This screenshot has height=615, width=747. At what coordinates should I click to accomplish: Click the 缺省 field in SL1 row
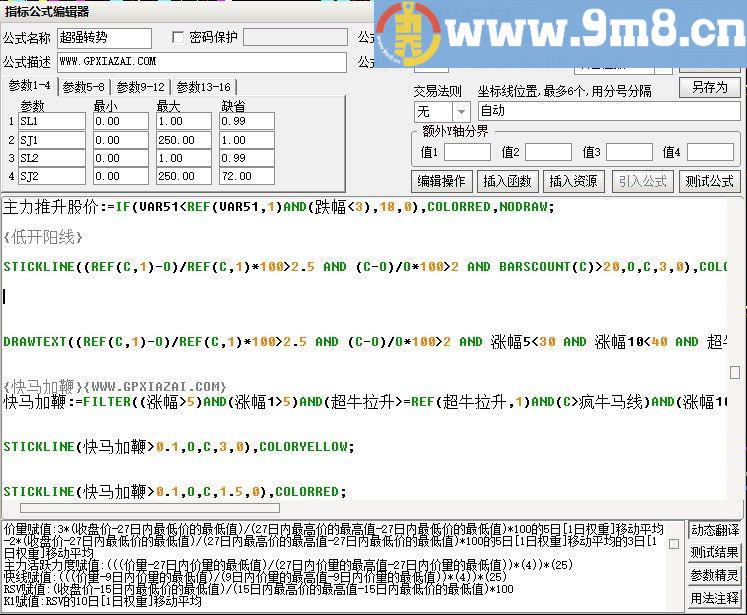coord(247,121)
